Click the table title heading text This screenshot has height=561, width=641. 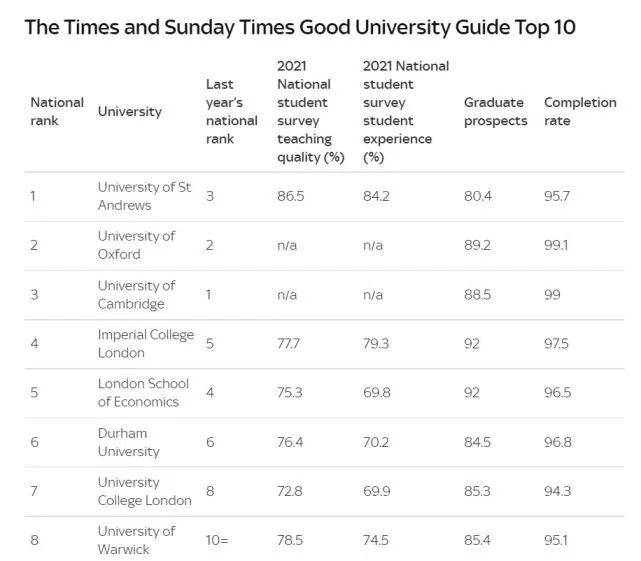pos(300,27)
